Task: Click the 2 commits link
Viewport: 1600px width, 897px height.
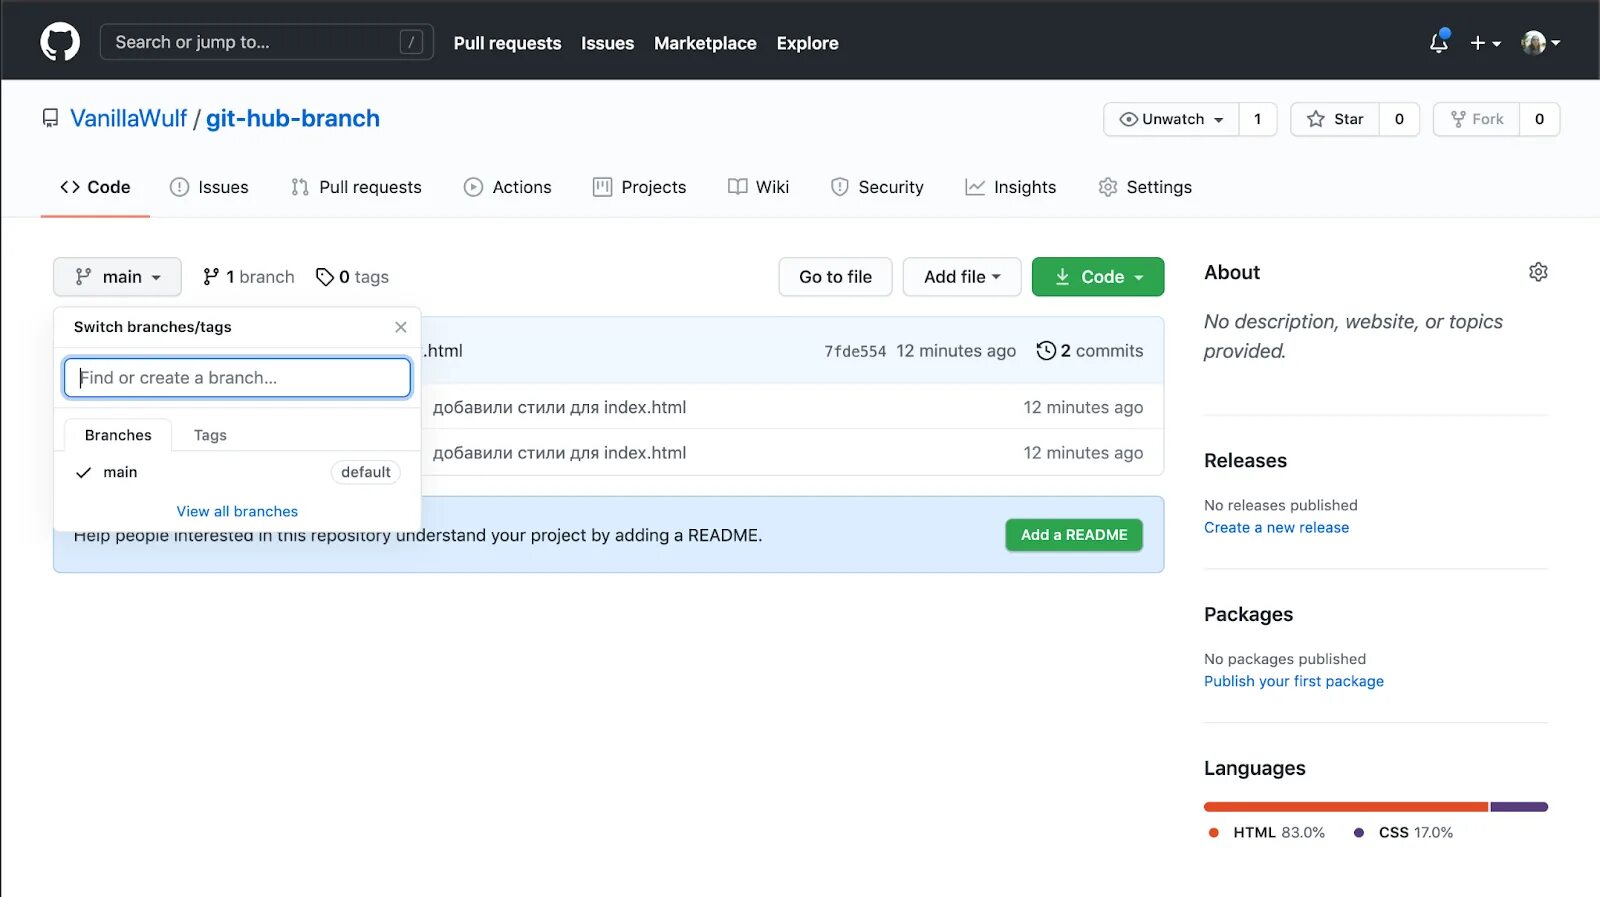Action: coord(1090,351)
